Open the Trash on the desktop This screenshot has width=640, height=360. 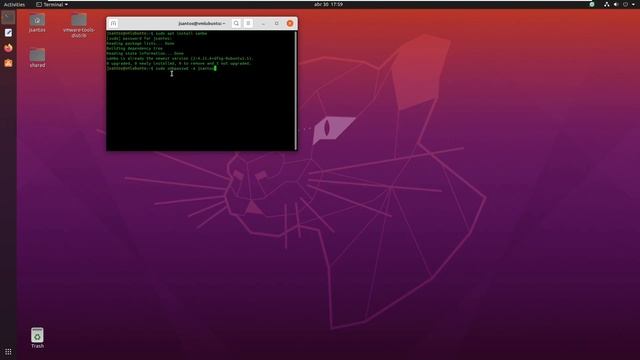(x=37, y=338)
